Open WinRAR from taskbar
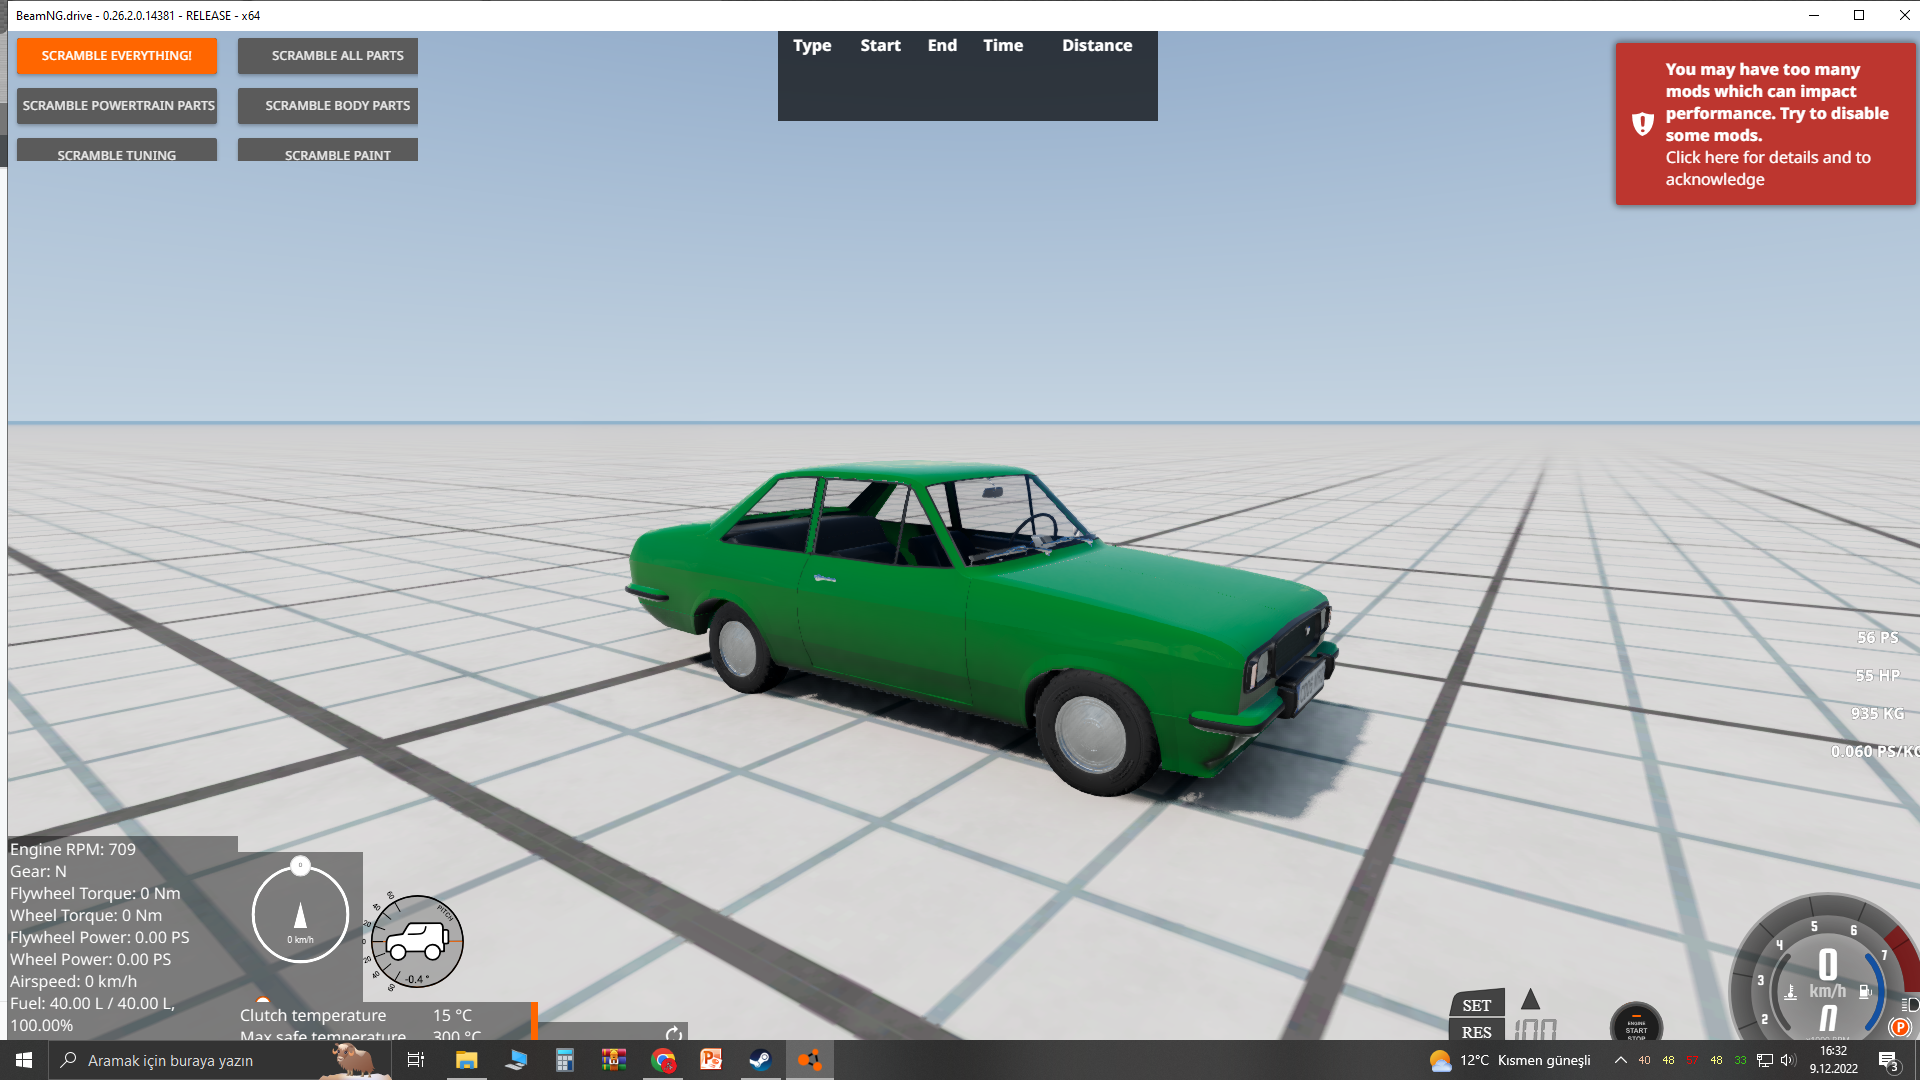Screen dimensions: 1920x1080 point(614,1060)
